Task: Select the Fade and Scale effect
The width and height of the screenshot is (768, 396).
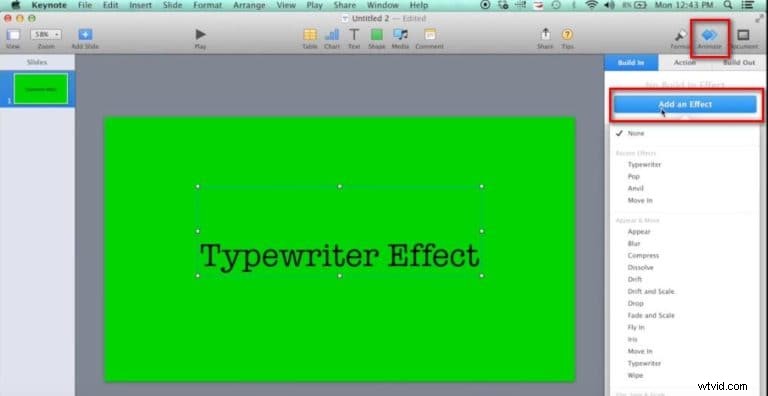Action: tap(651, 316)
